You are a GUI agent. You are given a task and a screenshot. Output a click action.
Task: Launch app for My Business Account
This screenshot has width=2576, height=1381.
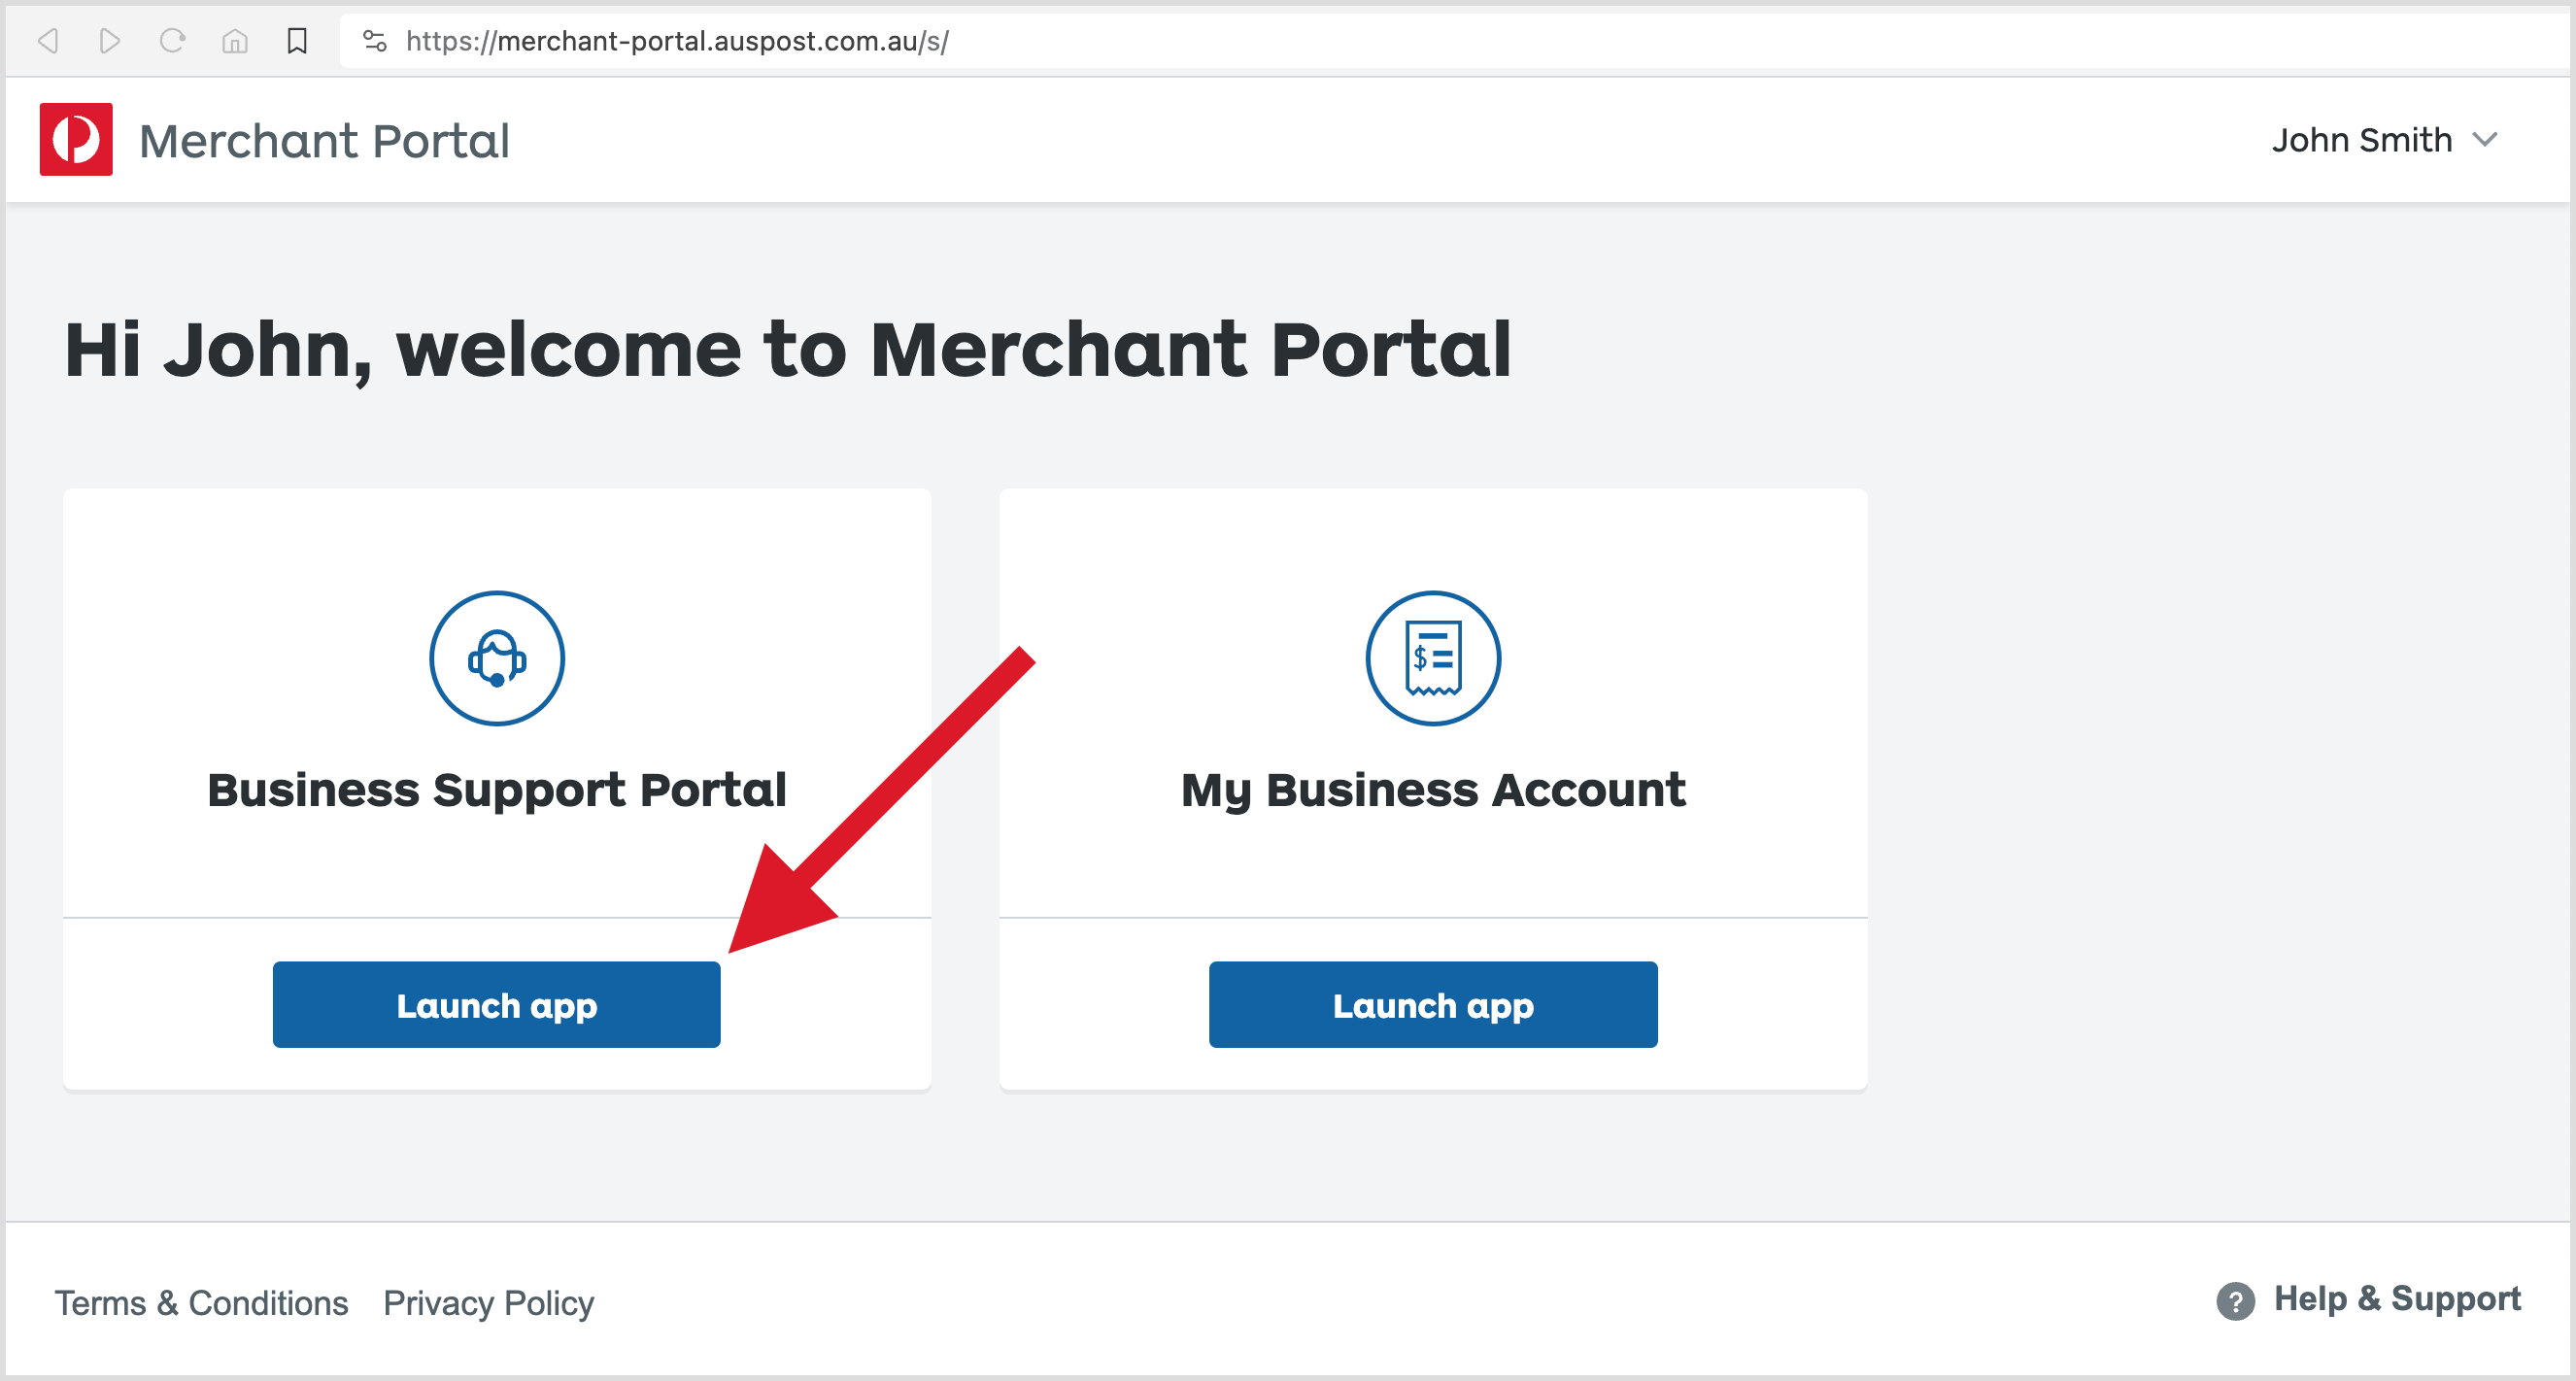pyautogui.click(x=1433, y=1004)
